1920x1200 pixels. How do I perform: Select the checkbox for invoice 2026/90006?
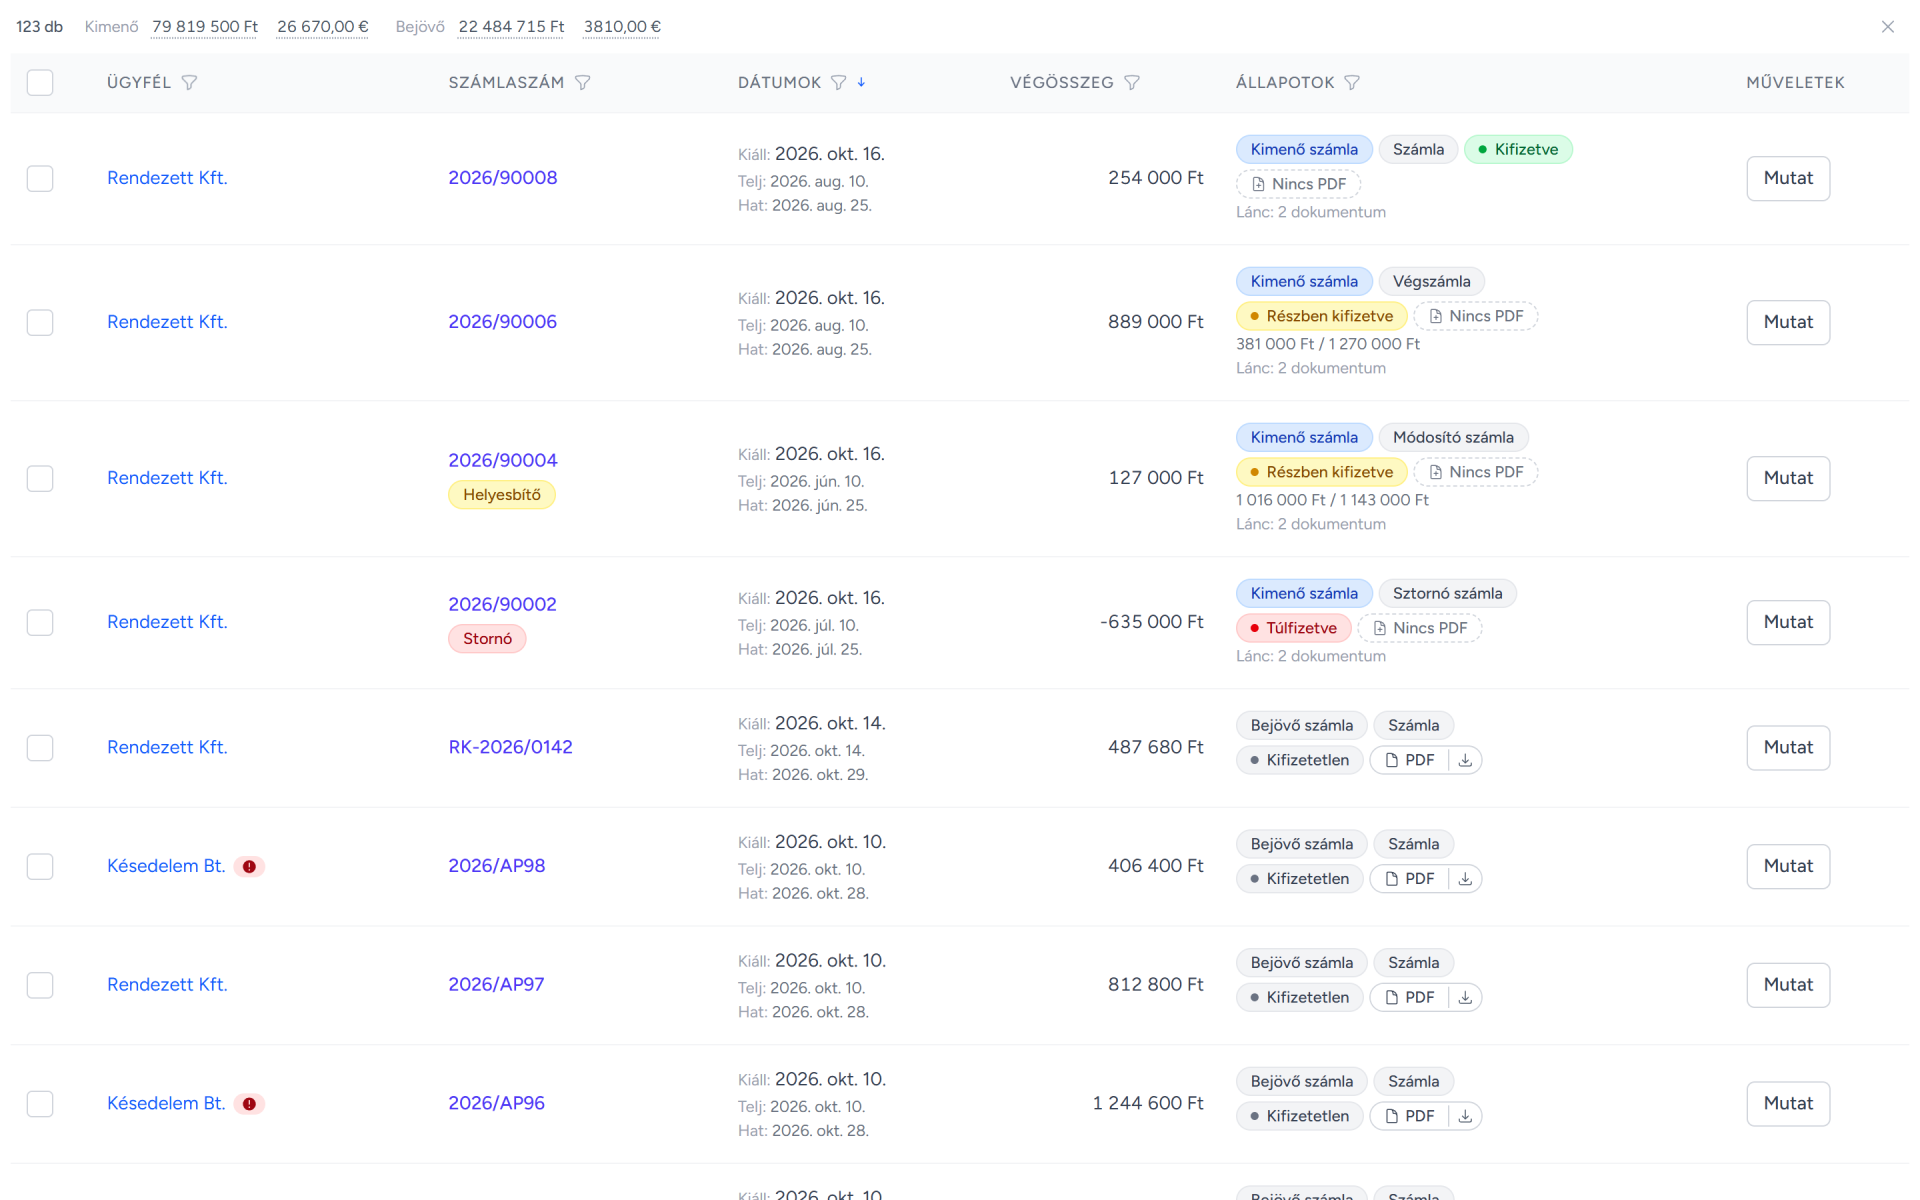40,323
